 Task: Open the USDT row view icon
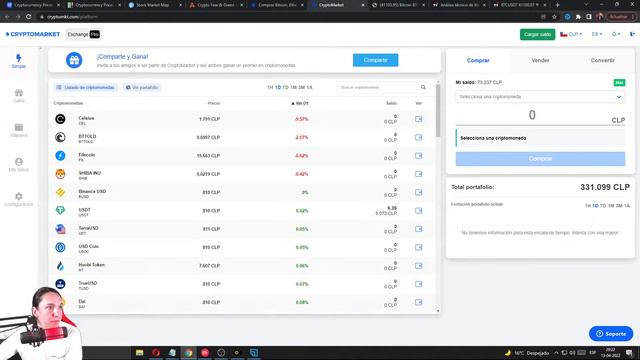click(x=418, y=211)
